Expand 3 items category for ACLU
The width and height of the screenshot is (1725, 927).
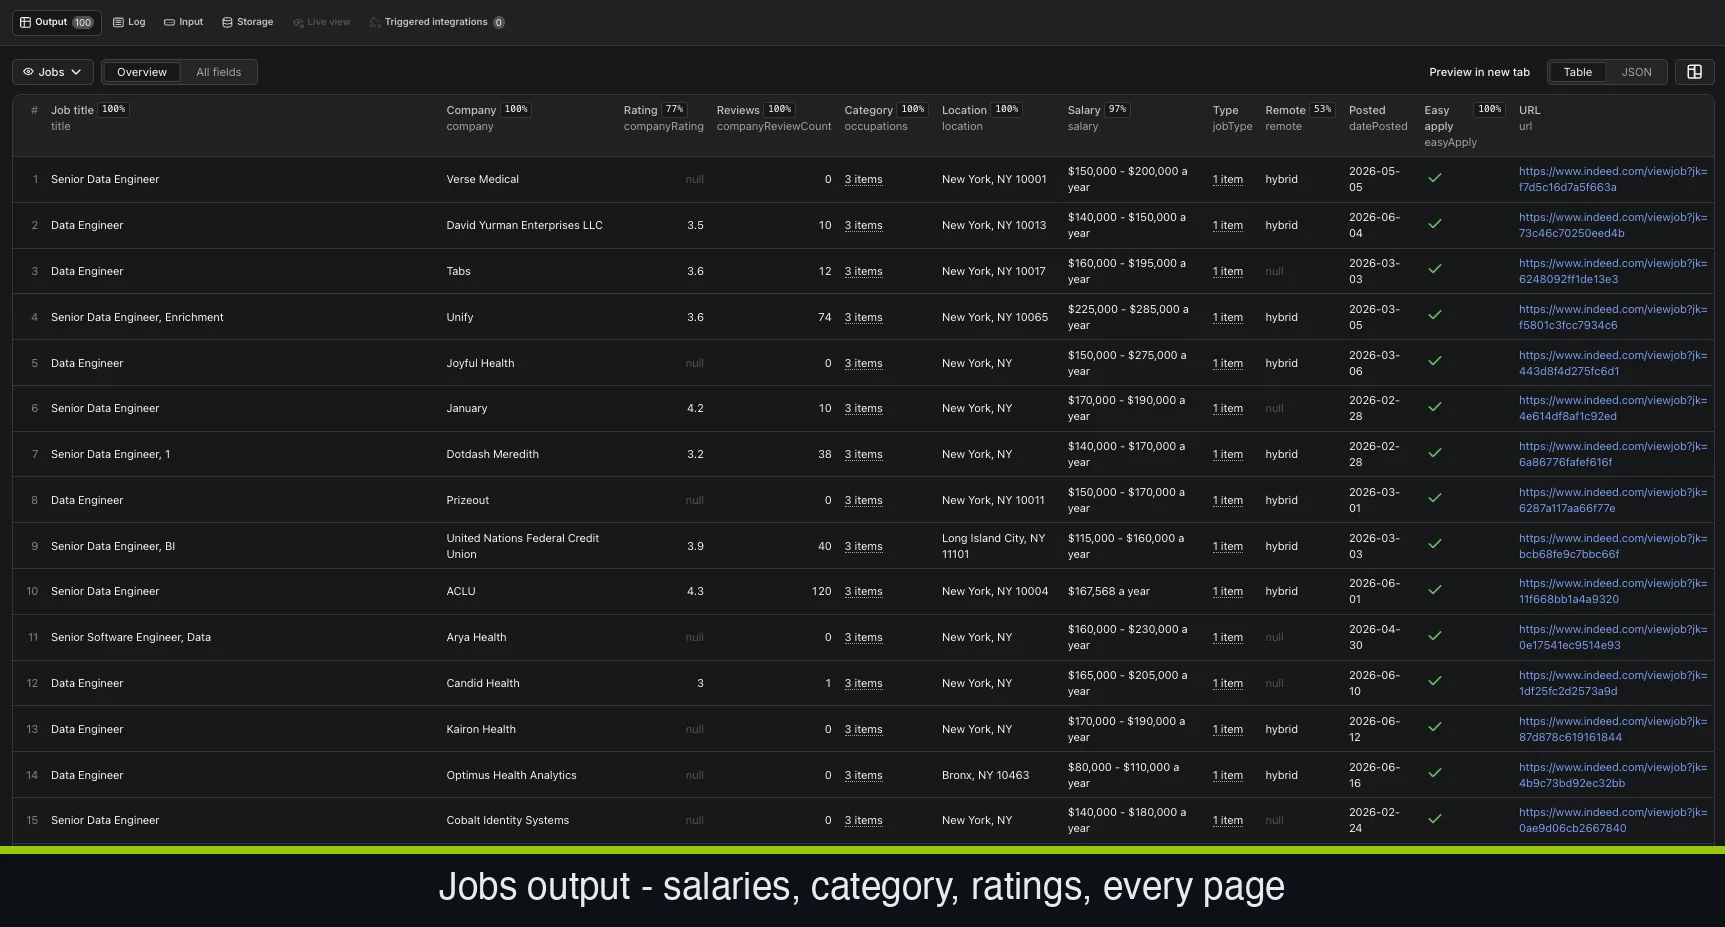point(863,592)
